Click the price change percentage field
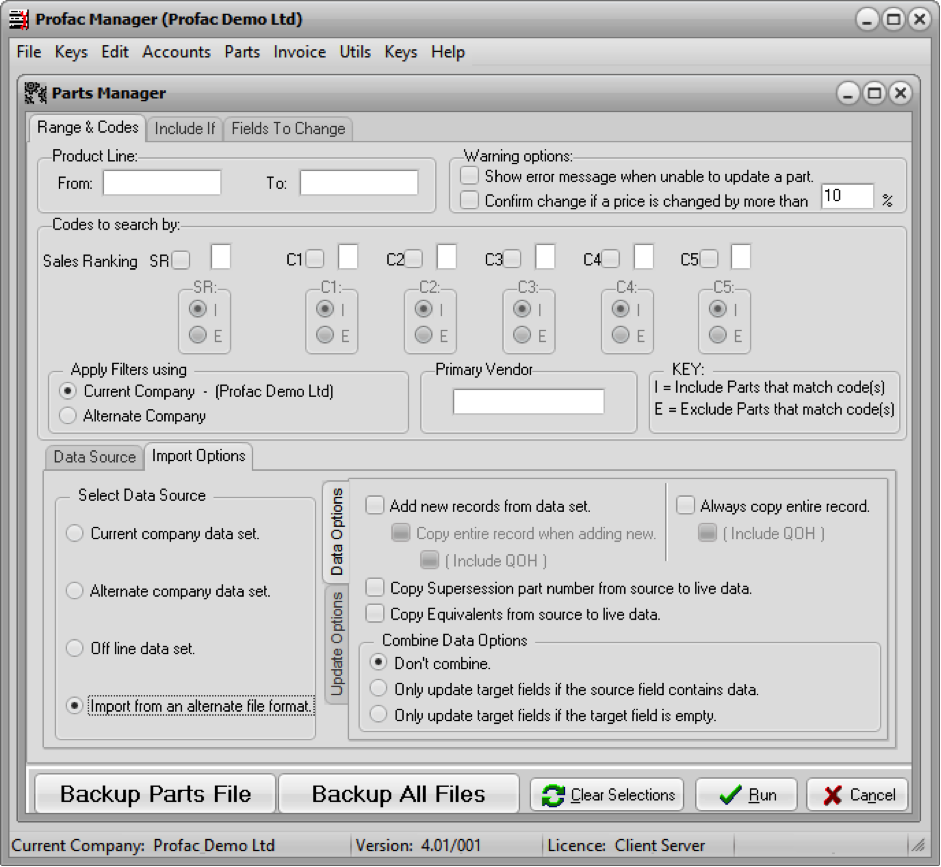 point(847,196)
